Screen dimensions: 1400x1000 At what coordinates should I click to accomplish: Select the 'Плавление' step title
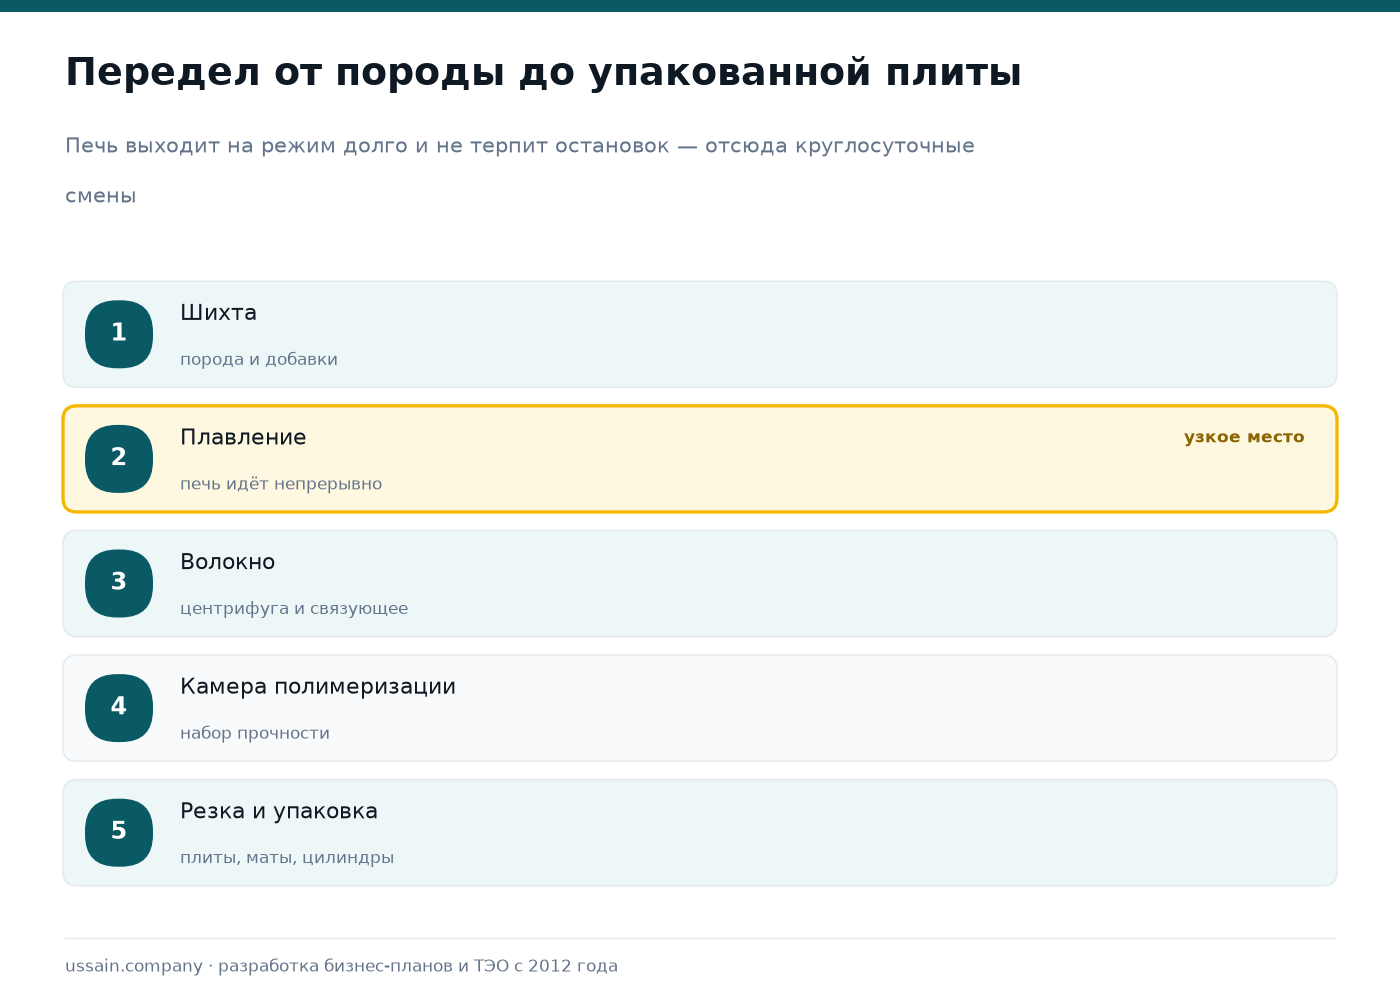click(243, 437)
